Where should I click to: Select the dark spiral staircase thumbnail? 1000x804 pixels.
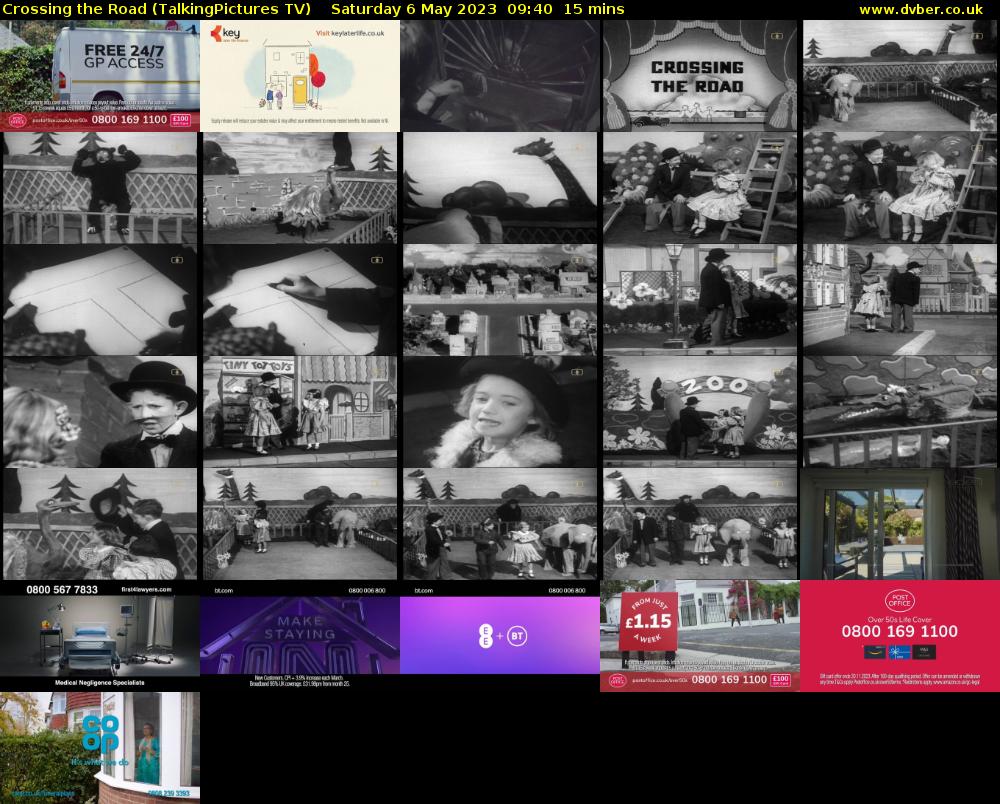(500, 76)
